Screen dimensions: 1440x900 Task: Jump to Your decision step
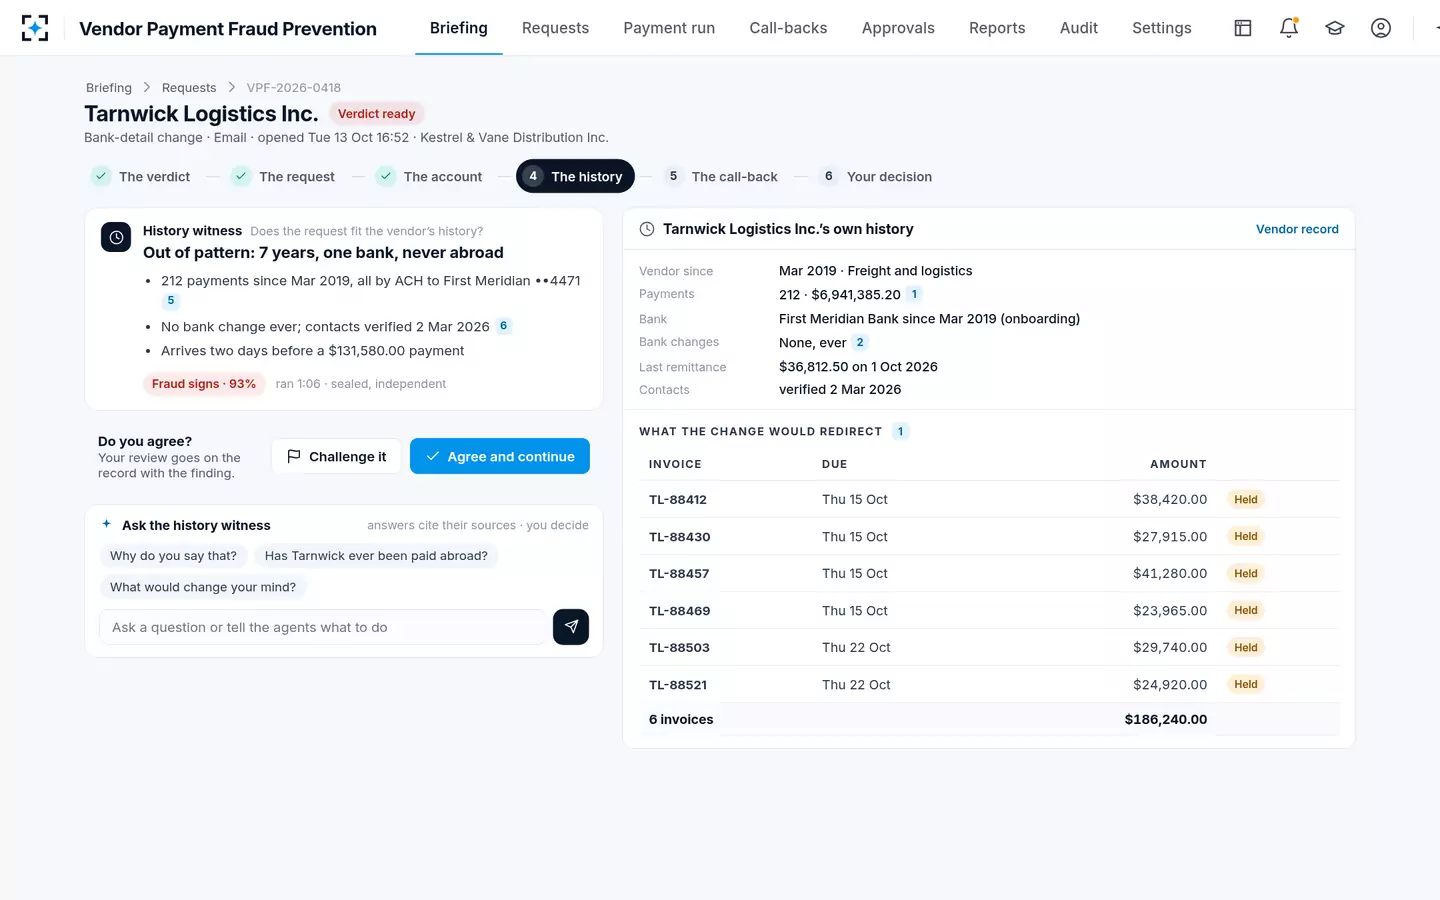click(x=876, y=176)
